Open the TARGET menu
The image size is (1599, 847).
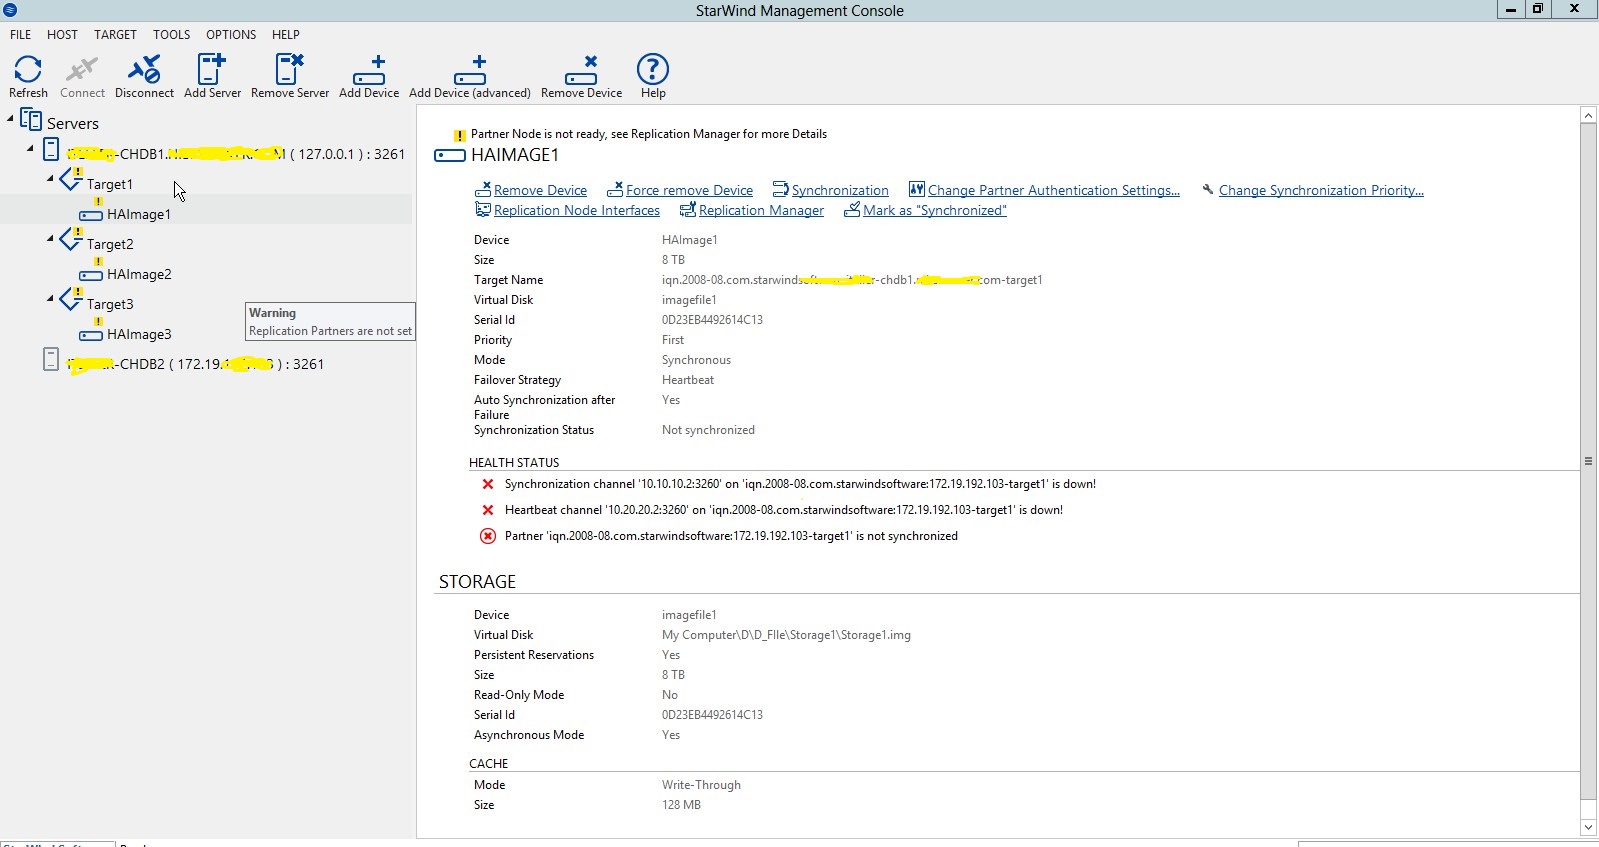click(x=115, y=34)
